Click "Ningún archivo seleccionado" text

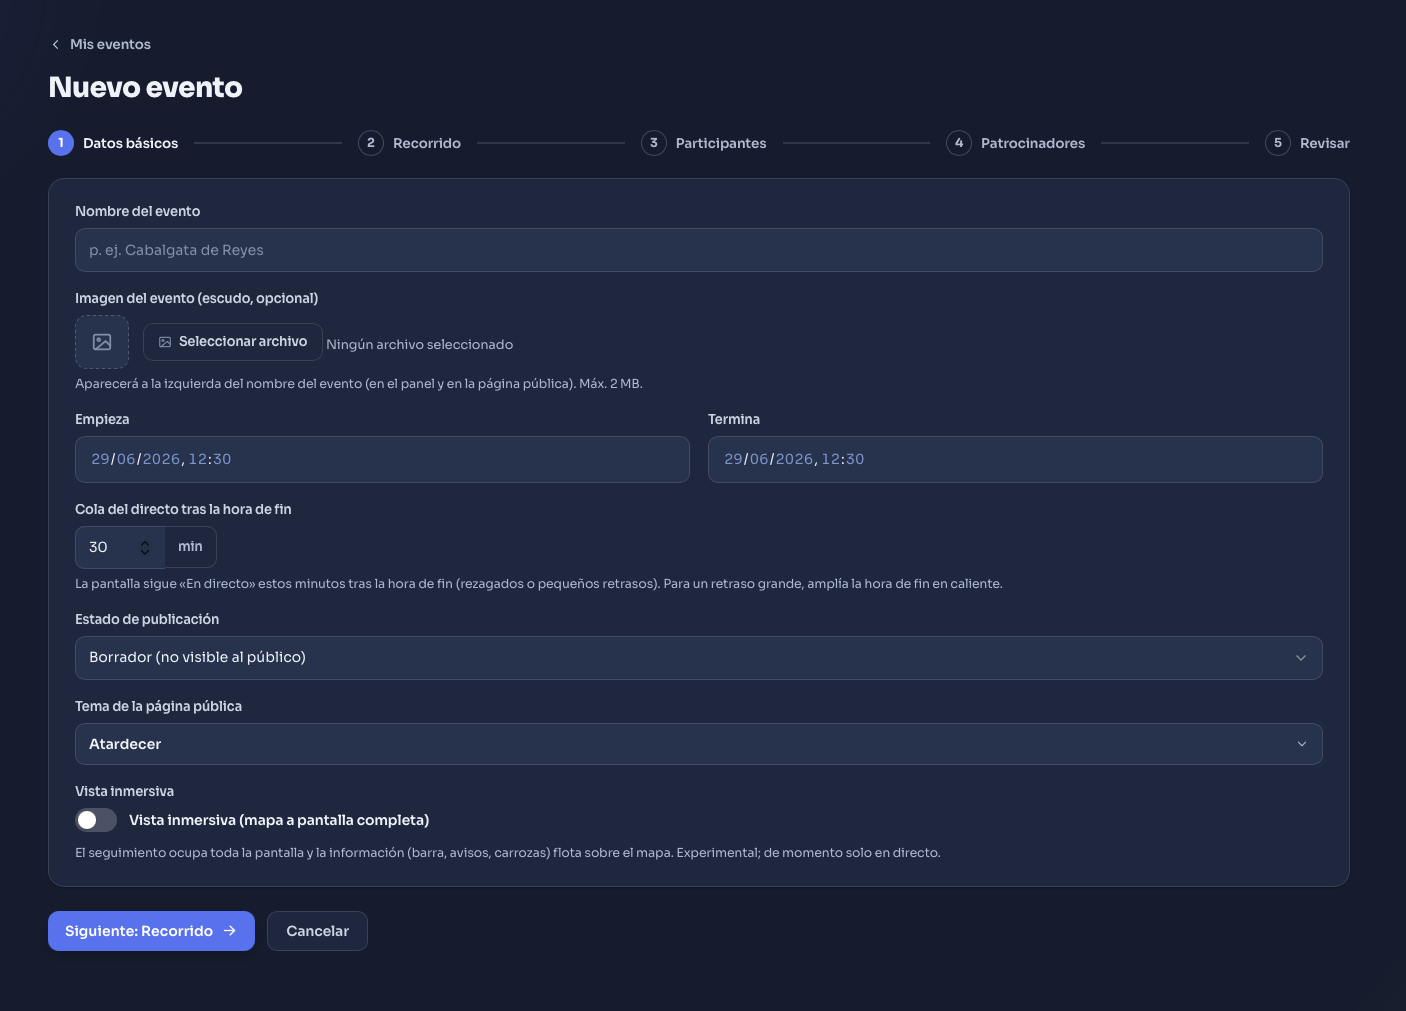click(x=420, y=344)
